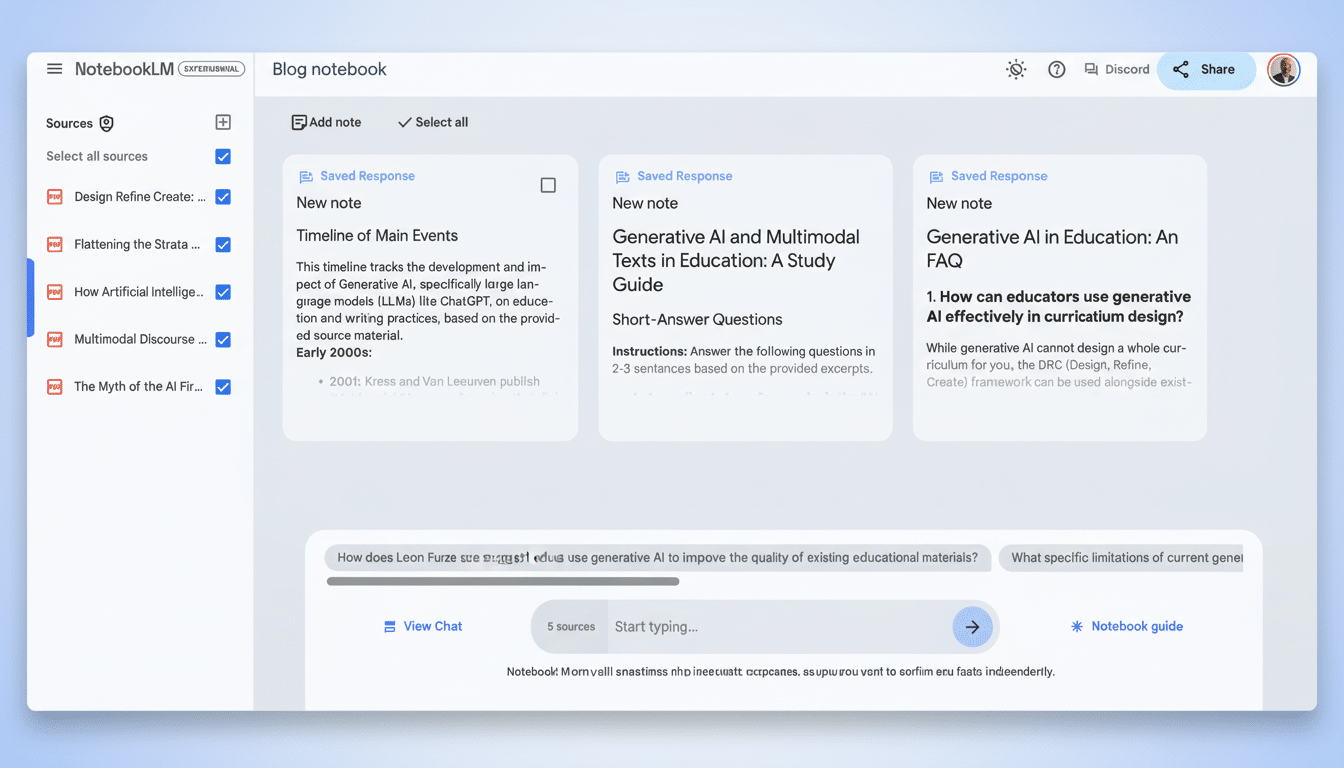Submit question with the blue arrow icon
This screenshot has height=768, width=1344.
click(x=973, y=626)
